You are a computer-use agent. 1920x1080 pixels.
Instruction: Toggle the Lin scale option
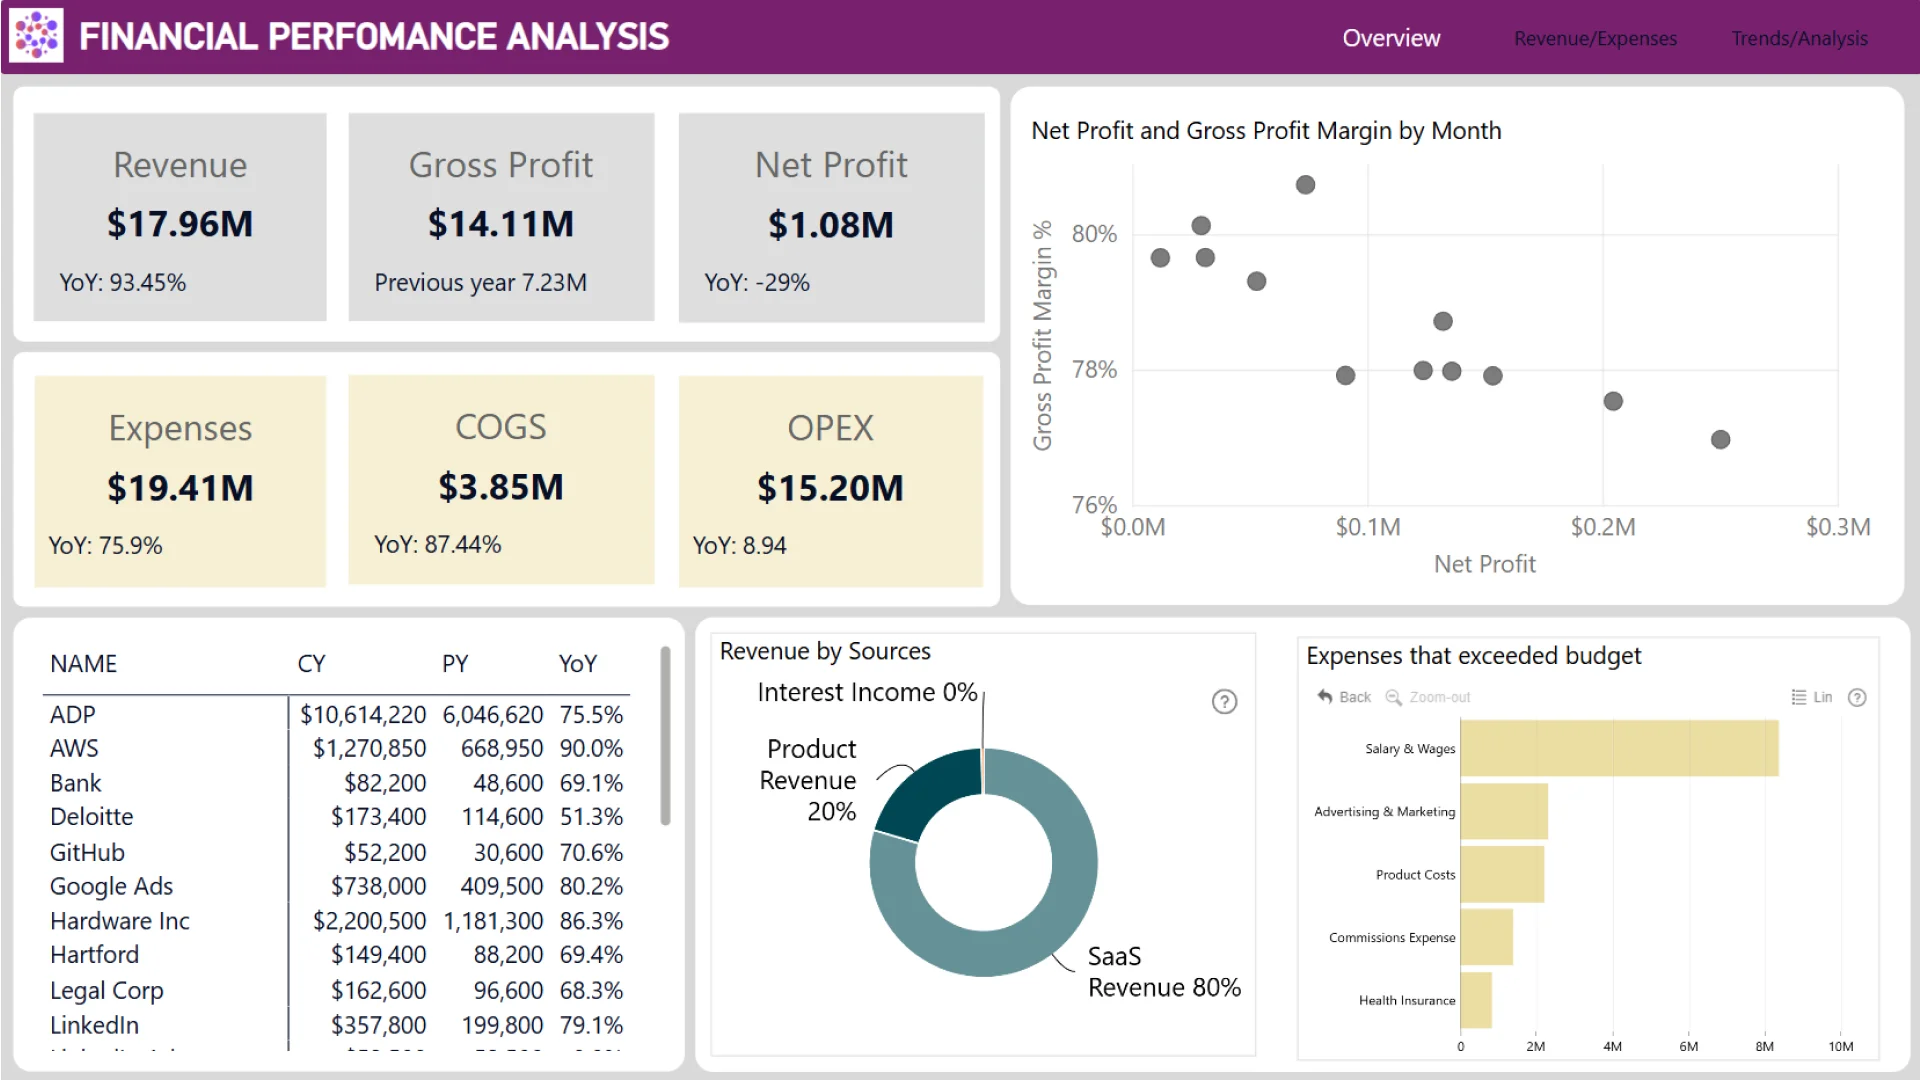[x=1811, y=697]
